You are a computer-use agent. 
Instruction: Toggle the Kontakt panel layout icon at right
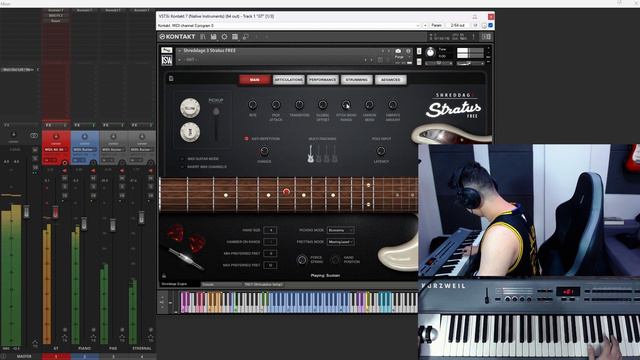[486, 37]
